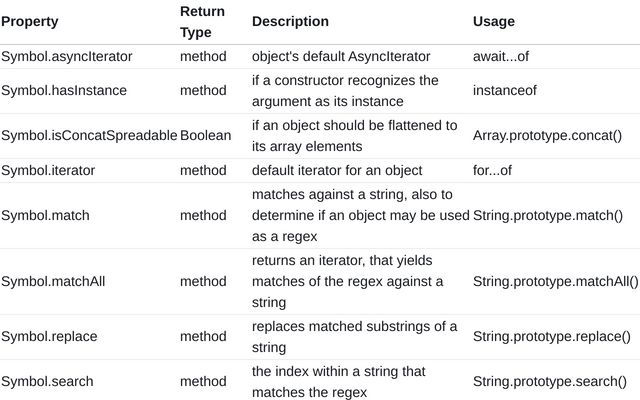Click the for...of usage cell
This screenshot has width=640, height=400.
tap(492, 170)
